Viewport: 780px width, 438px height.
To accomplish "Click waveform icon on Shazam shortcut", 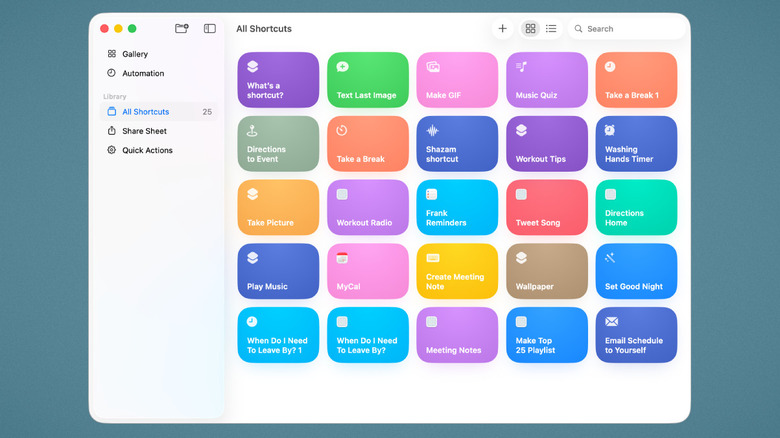I will tap(432, 130).
